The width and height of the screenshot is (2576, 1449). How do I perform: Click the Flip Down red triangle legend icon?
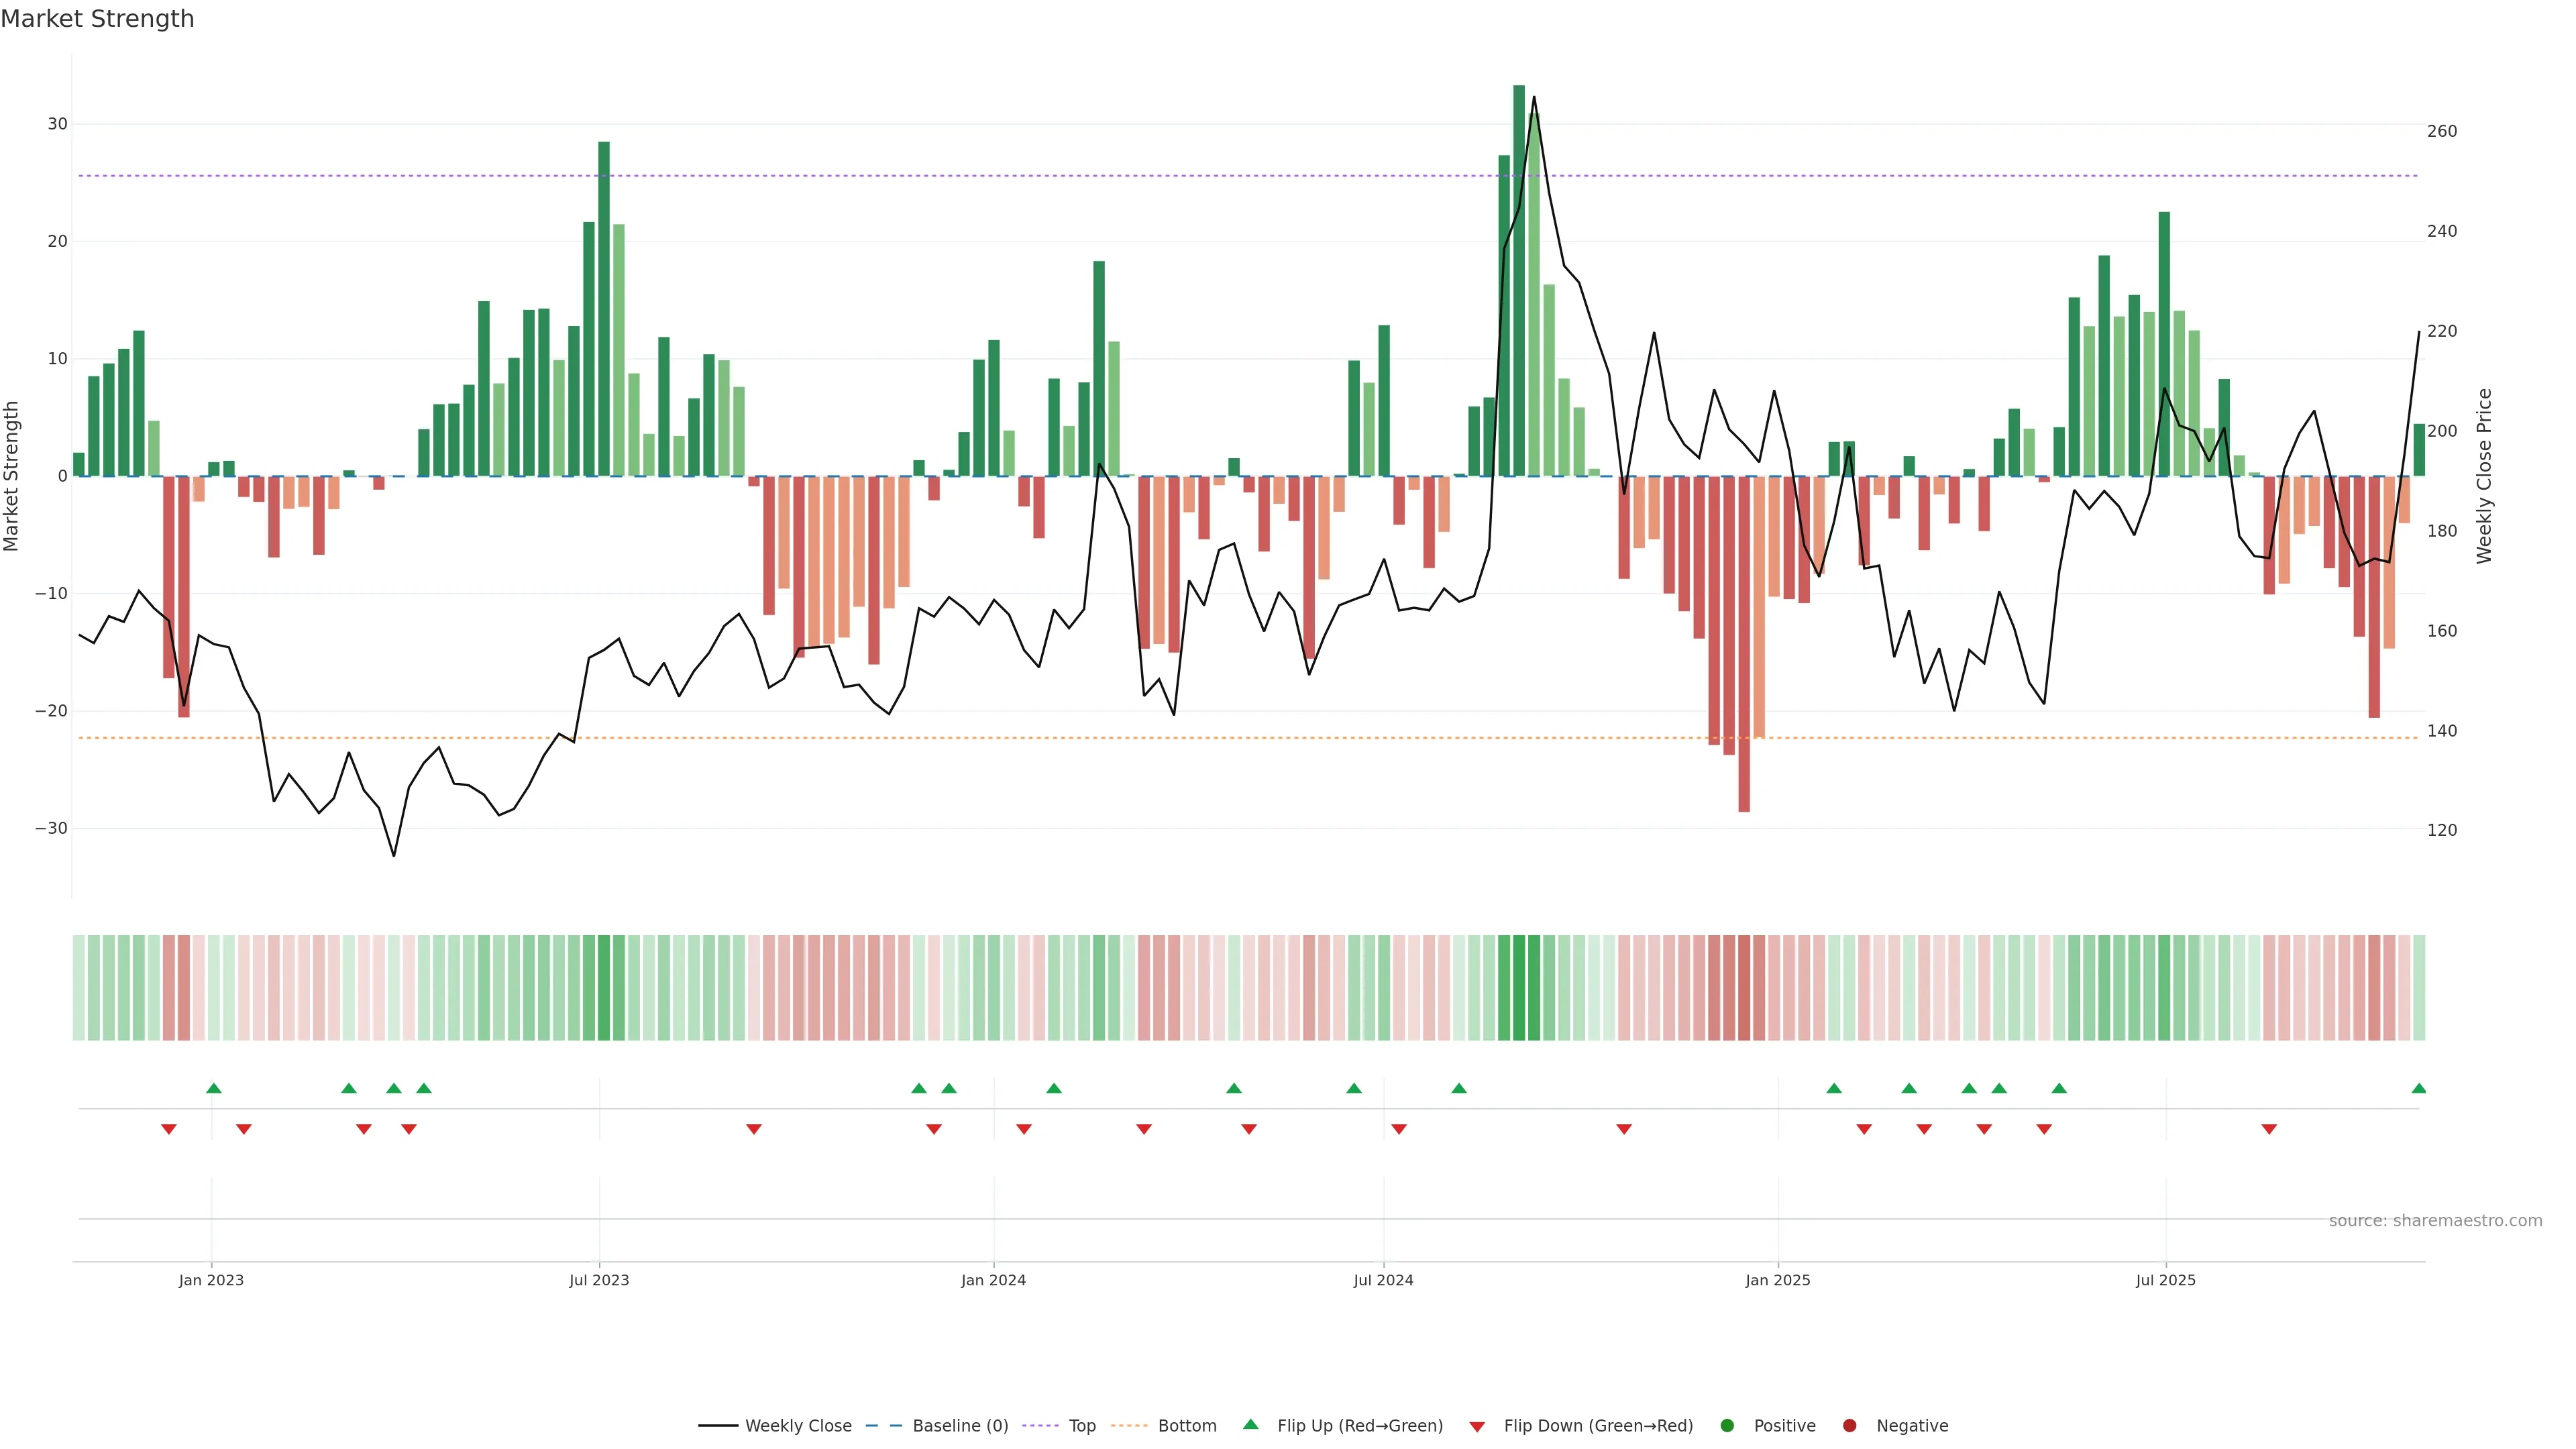[1477, 1426]
